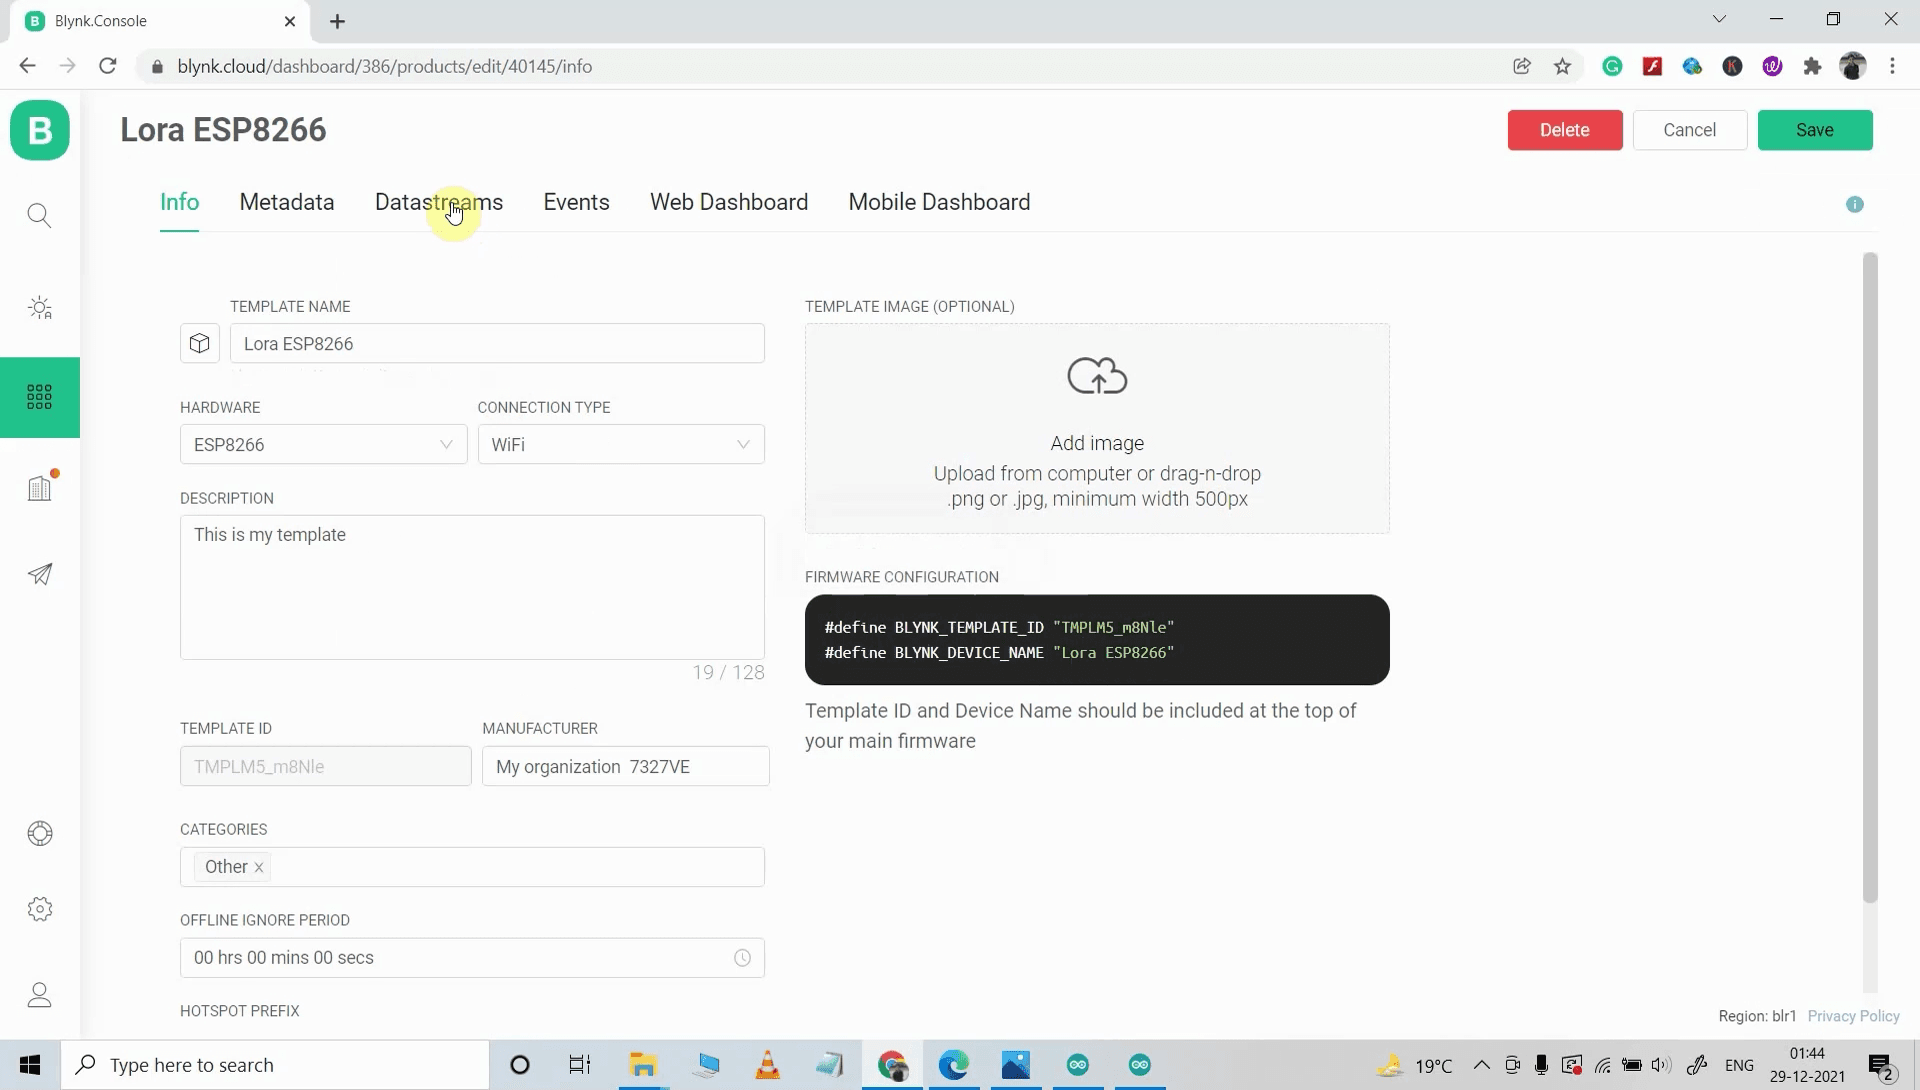This screenshot has height=1090, width=1920.
Task: Click the Save button
Action: click(x=1814, y=130)
